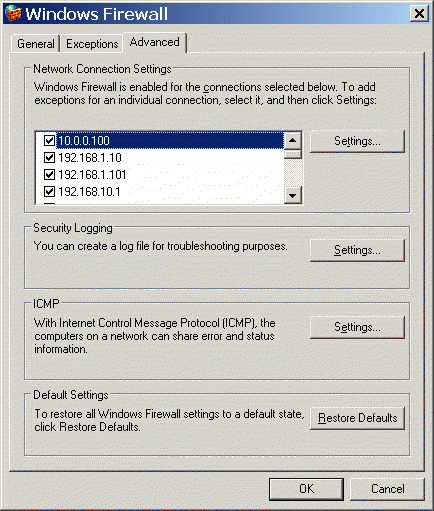
Task: Click the Cancel button
Action: [388, 489]
